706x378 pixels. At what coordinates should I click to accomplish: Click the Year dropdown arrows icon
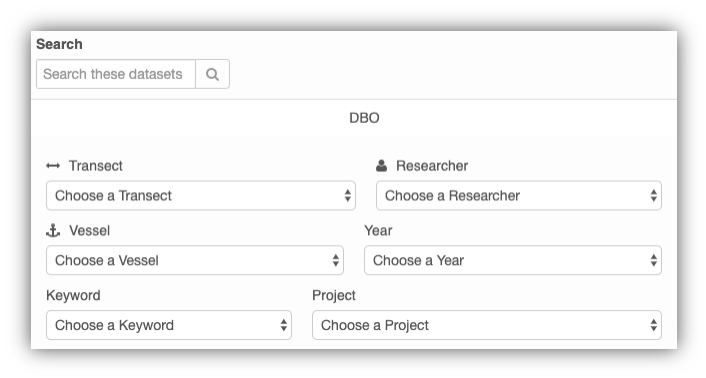click(x=653, y=261)
